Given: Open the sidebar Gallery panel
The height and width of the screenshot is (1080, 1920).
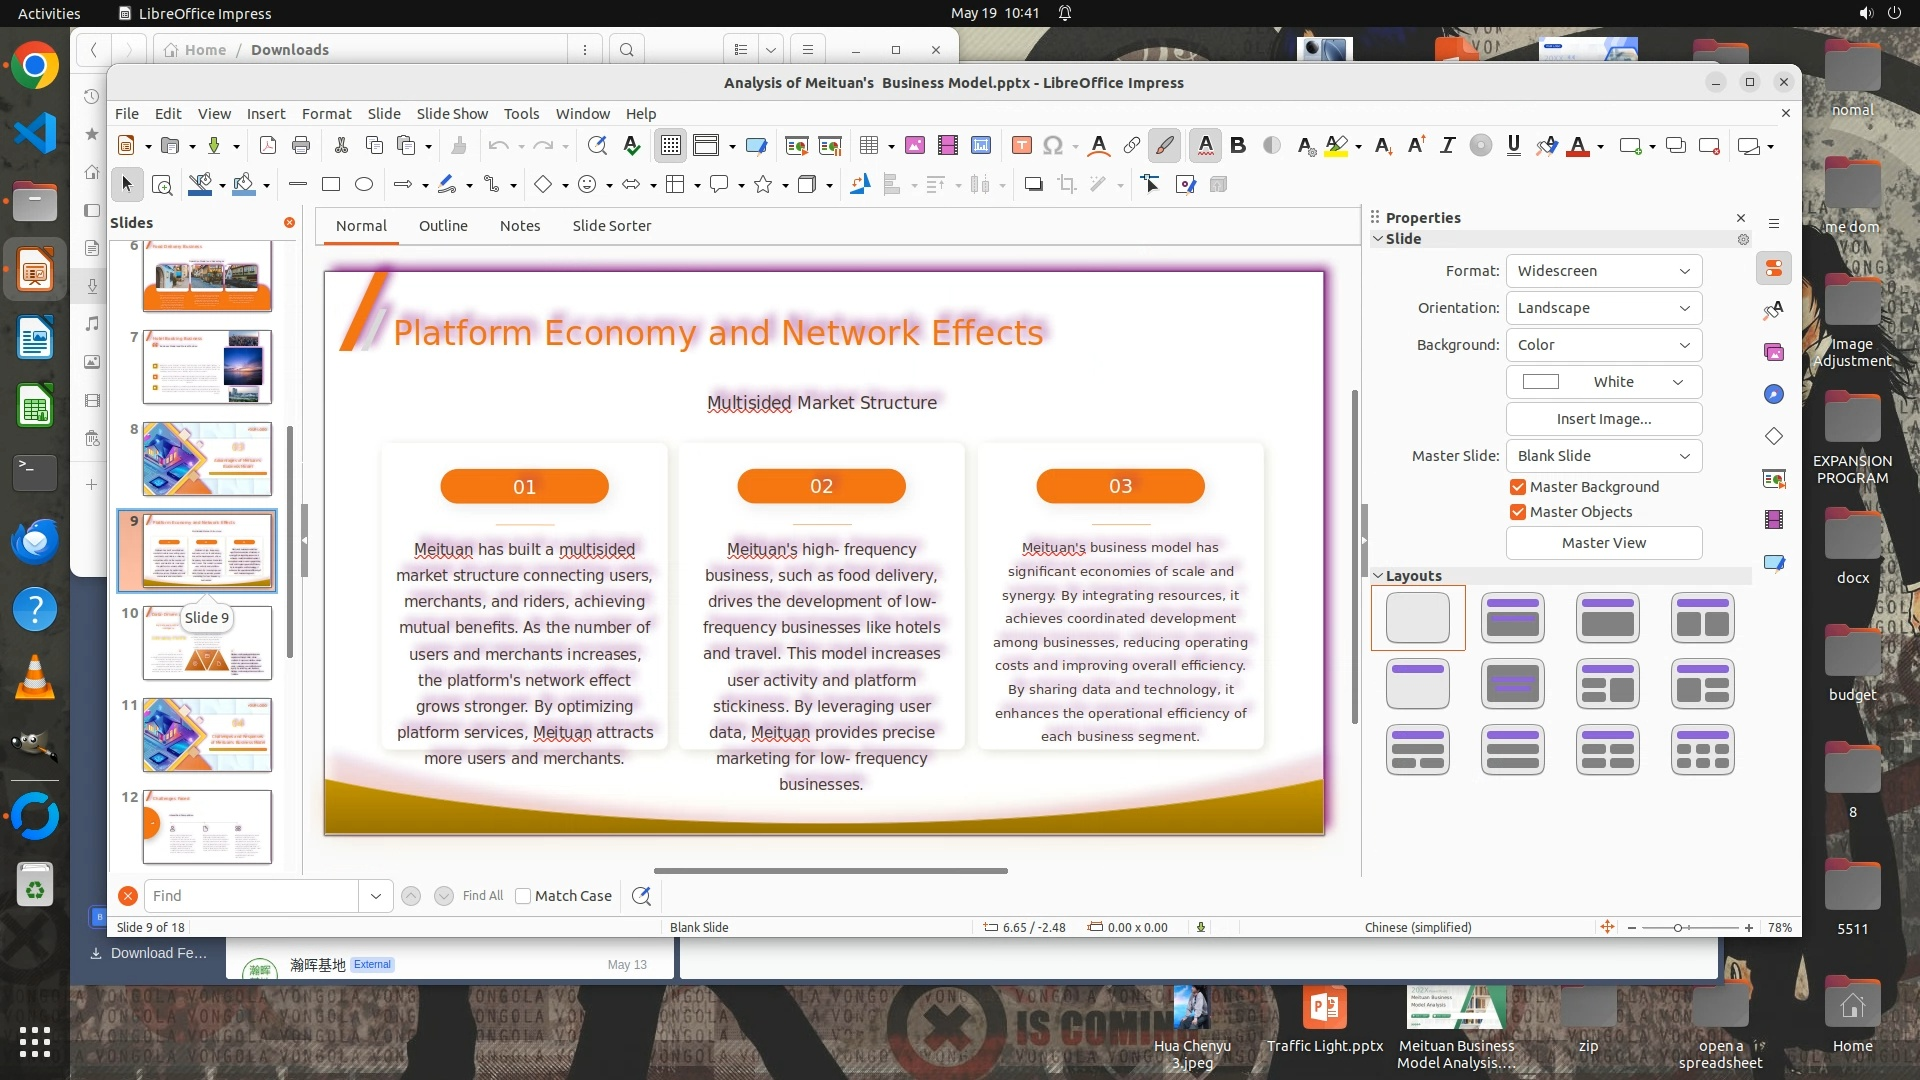Looking at the screenshot, I should pos(1774,352).
